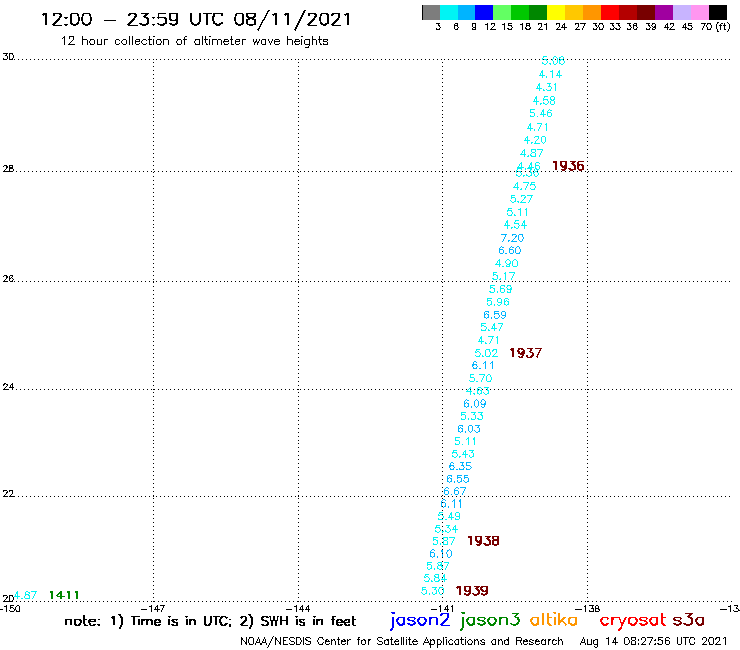Click the 4.14 wave height value
Image resolution: width=740 pixels, height=650 pixels.
pyautogui.click(x=550, y=74)
